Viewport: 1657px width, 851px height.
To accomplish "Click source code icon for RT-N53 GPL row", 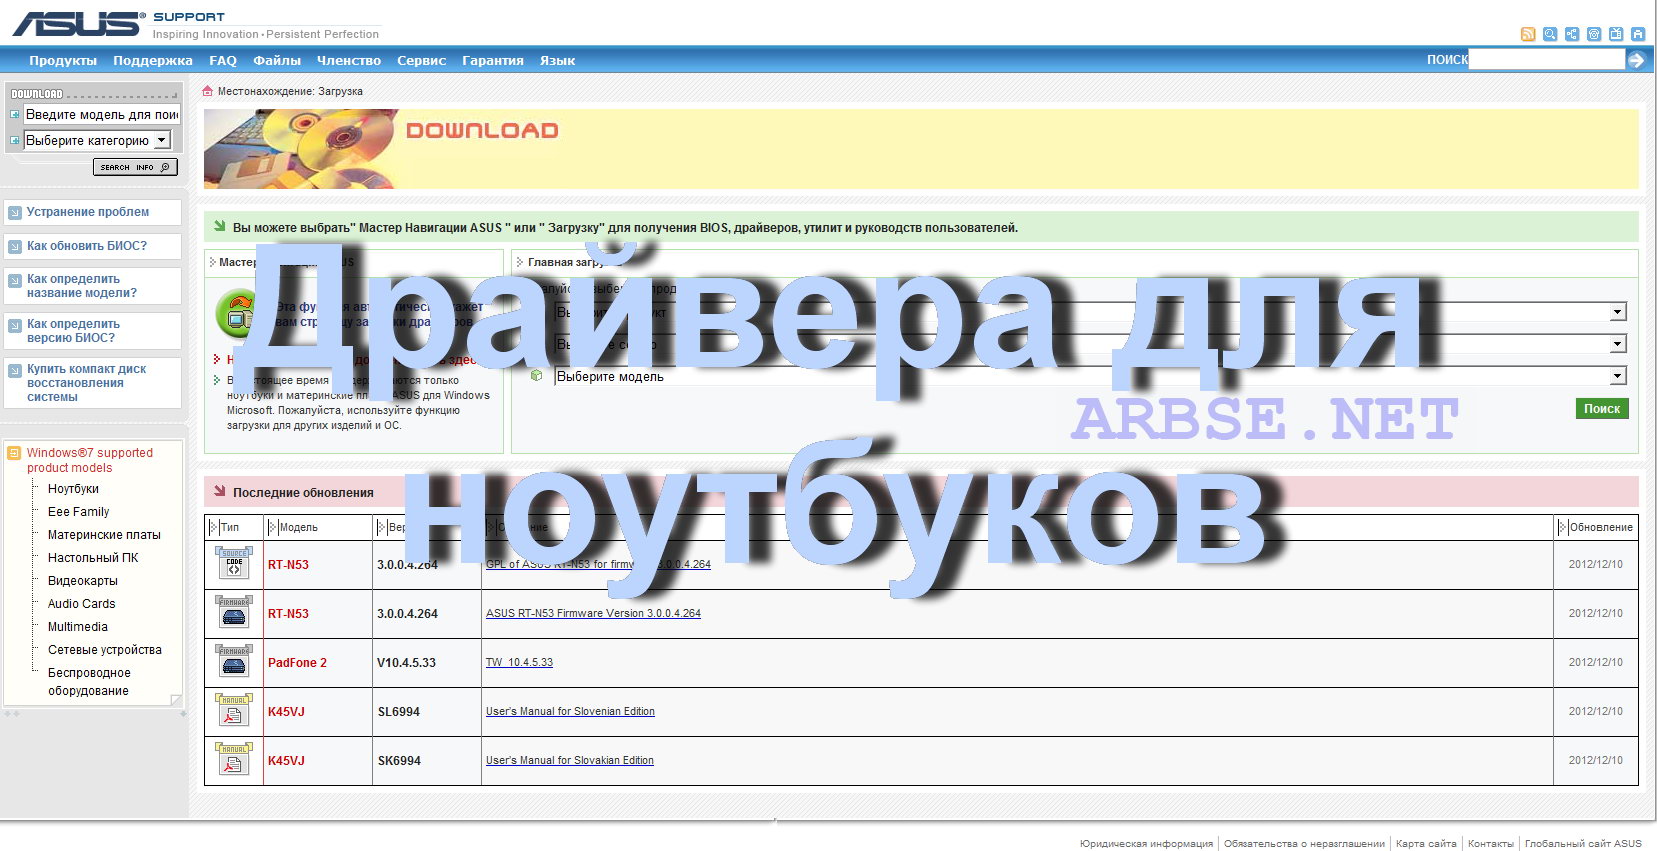I will pyautogui.click(x=234, y=564).
